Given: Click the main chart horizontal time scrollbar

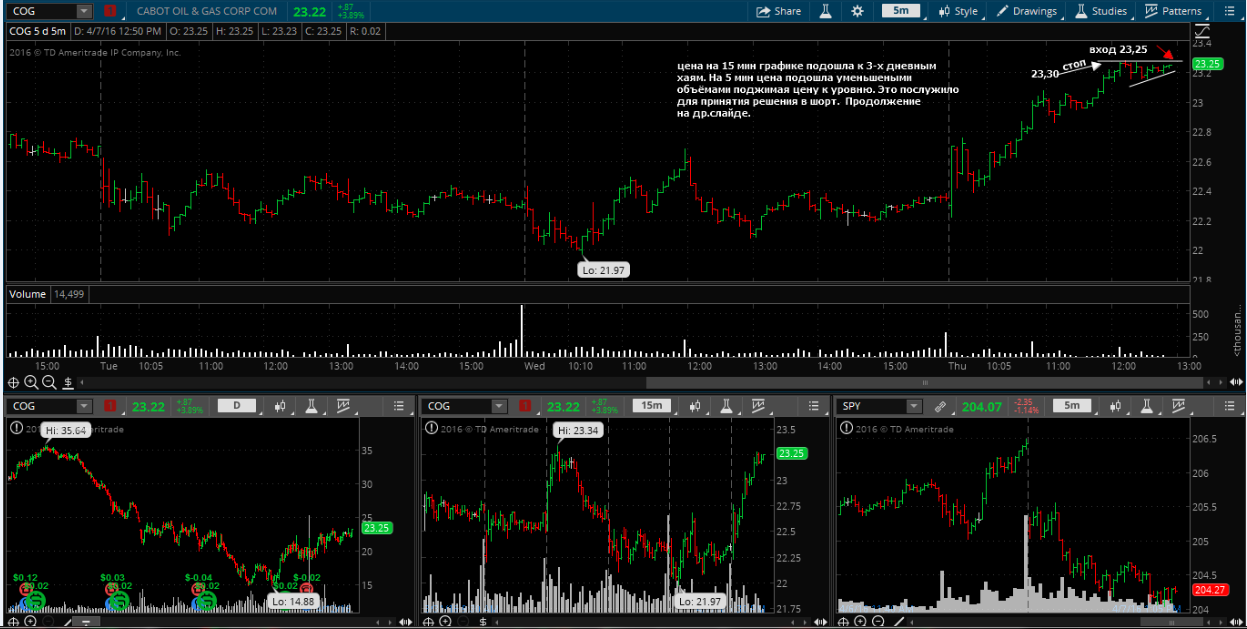Looking at the screenshot, I should point(924,382).
